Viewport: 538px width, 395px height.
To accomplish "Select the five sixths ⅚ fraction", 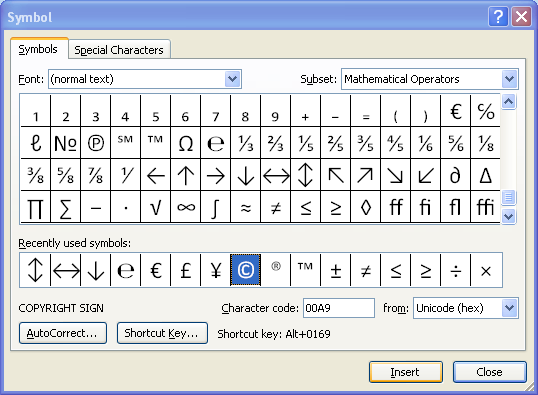I will click(456, 143).
